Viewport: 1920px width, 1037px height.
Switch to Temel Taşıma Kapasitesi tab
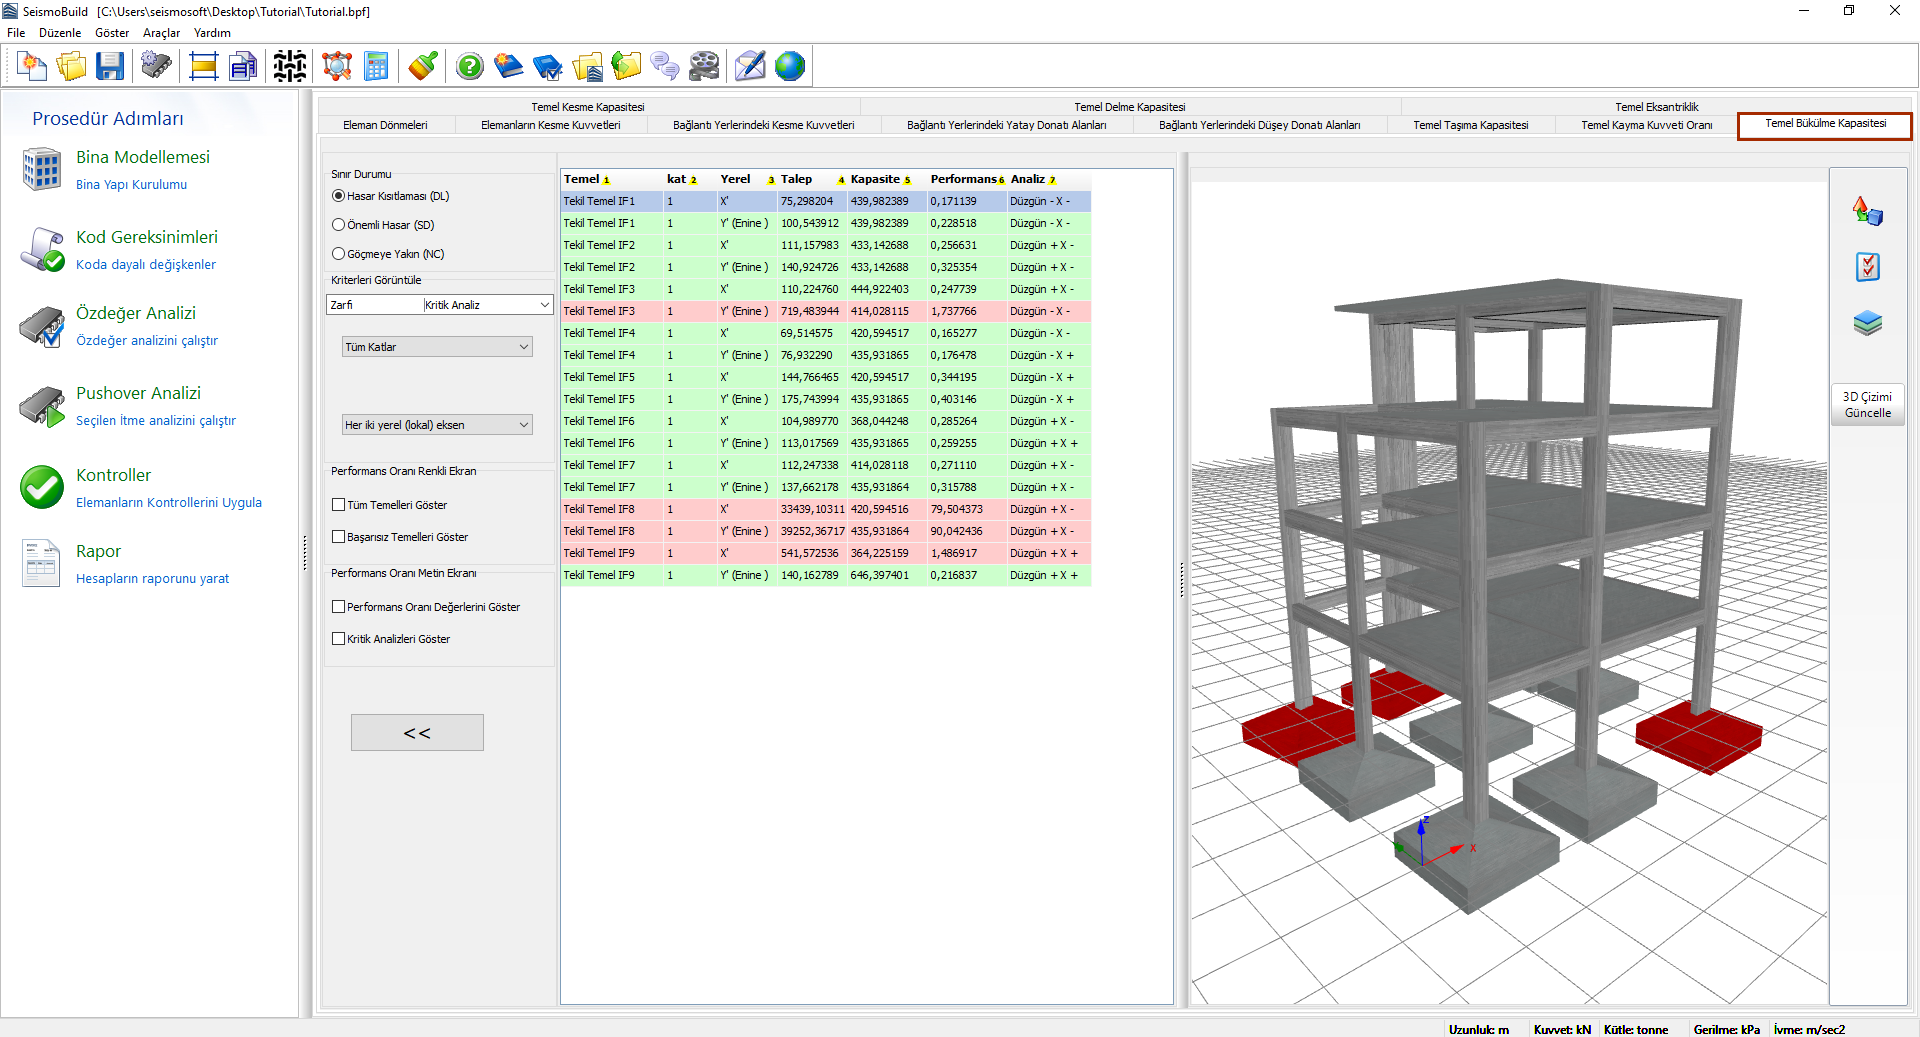pos(1470,125)
